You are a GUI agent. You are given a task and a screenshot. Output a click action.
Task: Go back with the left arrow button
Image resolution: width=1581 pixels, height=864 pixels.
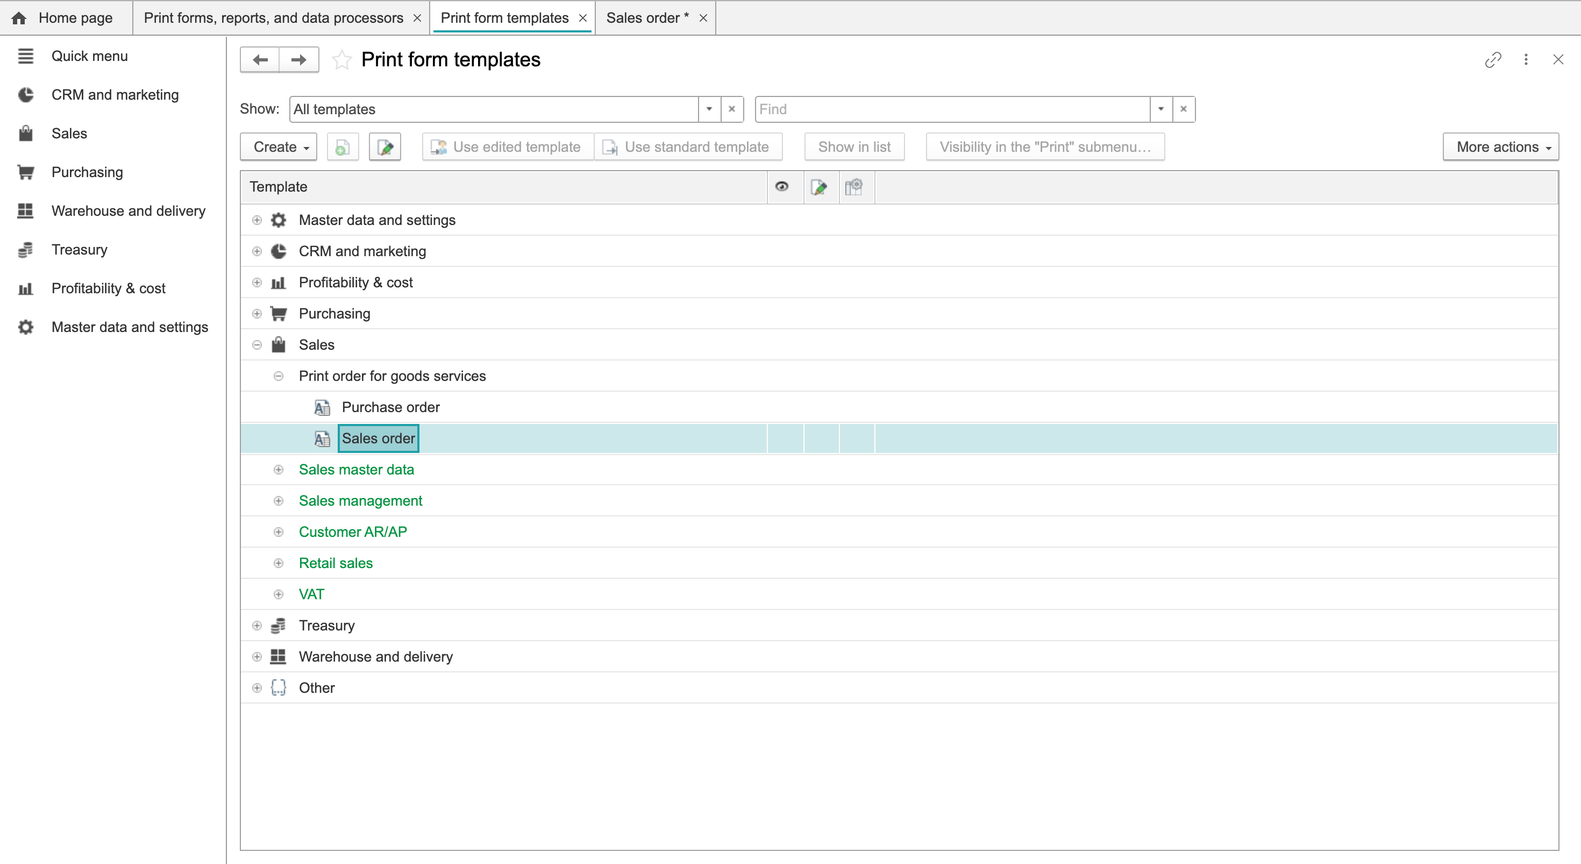pos(260,60)
